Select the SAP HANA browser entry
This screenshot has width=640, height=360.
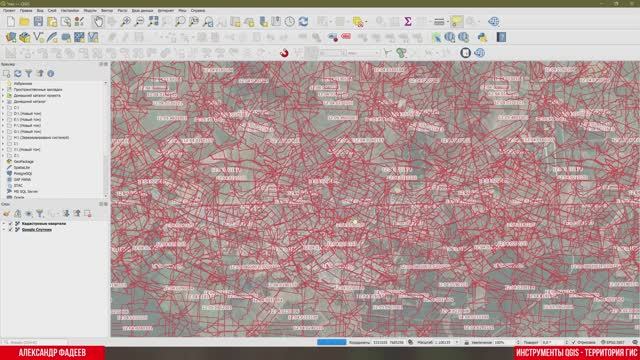[23, 179]
